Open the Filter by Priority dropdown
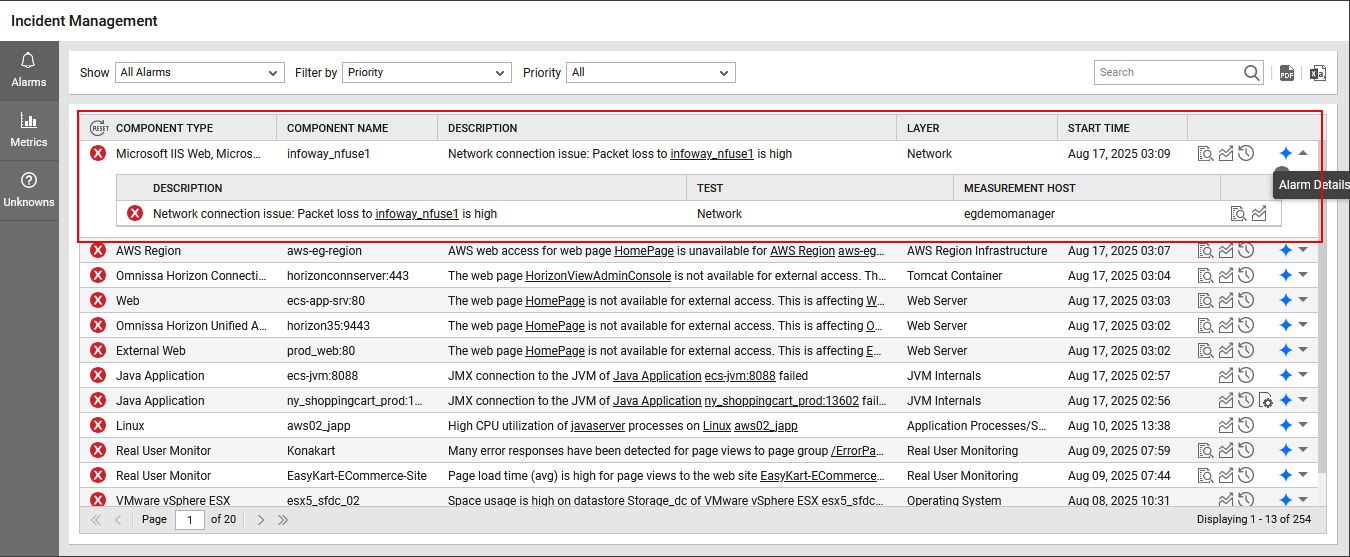The image size is (1350, 557). pos(427,73)
